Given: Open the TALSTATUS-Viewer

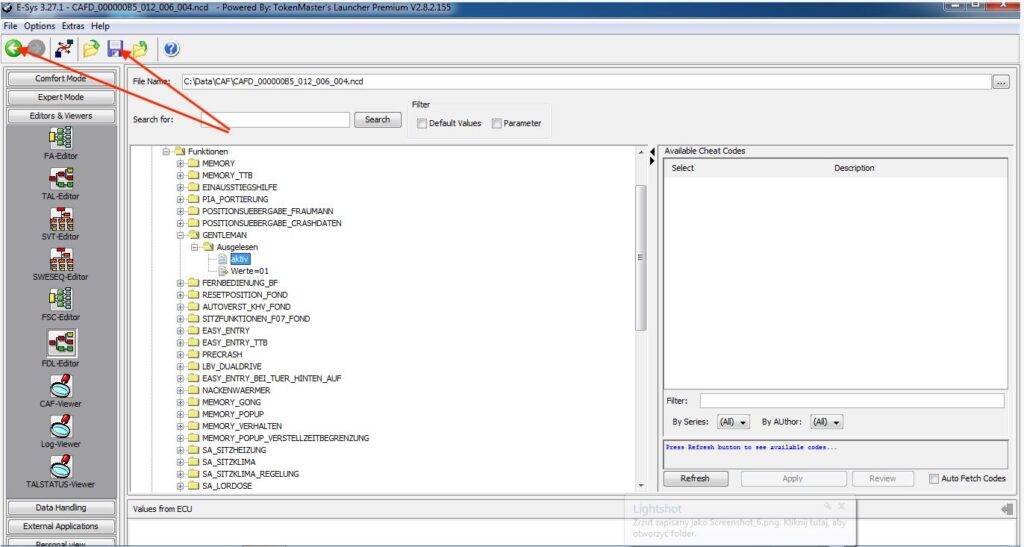Looking at the screenshot, I should tap(61, 467).
